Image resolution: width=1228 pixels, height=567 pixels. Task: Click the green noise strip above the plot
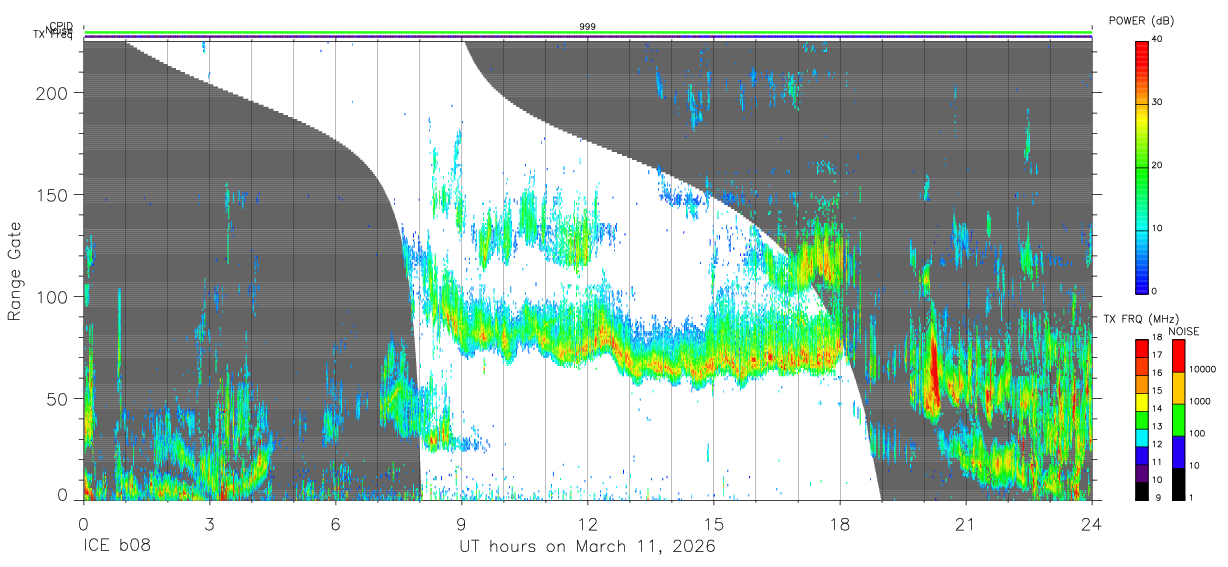tap(588, 32)
